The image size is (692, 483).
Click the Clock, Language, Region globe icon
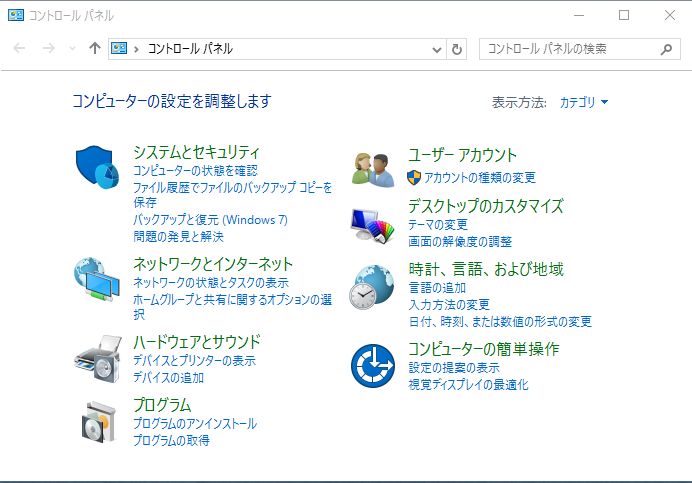[x=373, y=287]
